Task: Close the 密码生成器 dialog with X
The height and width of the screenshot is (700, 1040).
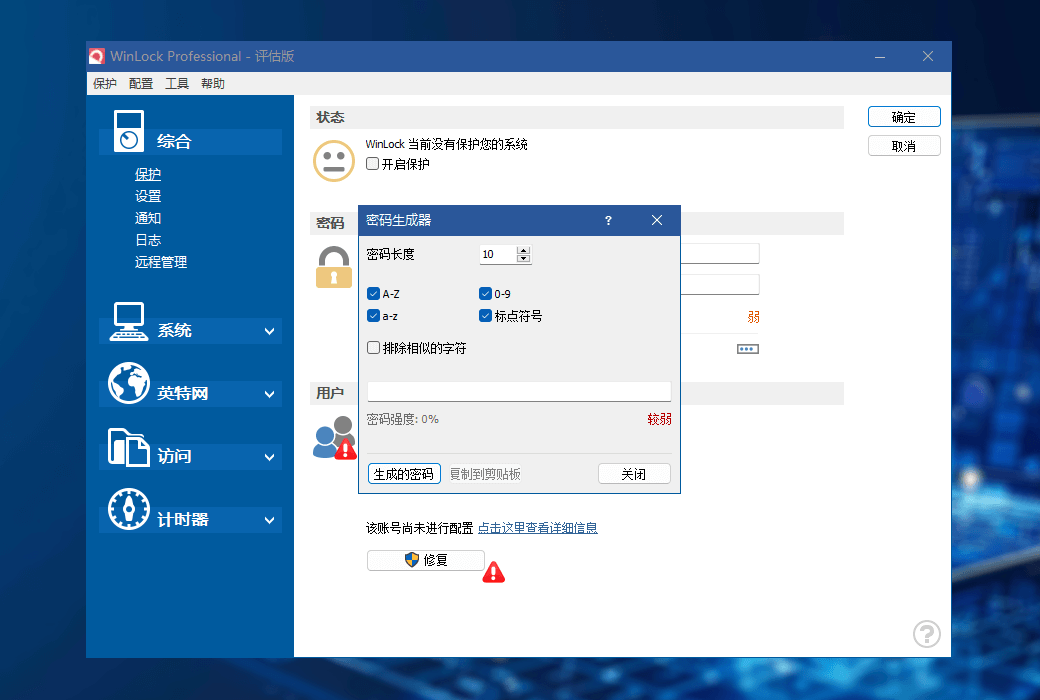Action: click(x=657, y=220)
